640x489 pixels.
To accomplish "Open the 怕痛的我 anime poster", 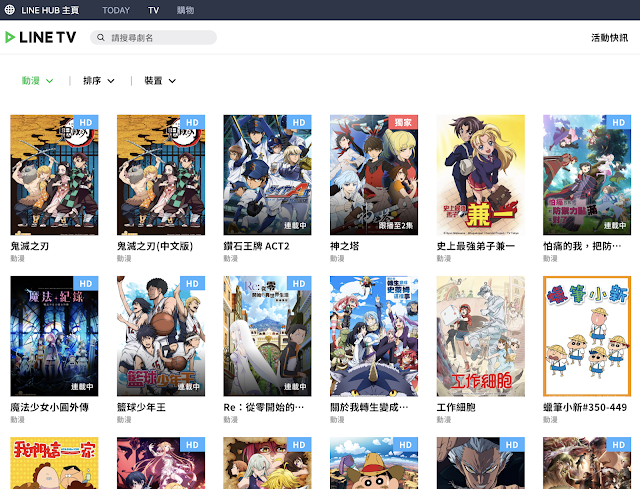I will [587, 175].
